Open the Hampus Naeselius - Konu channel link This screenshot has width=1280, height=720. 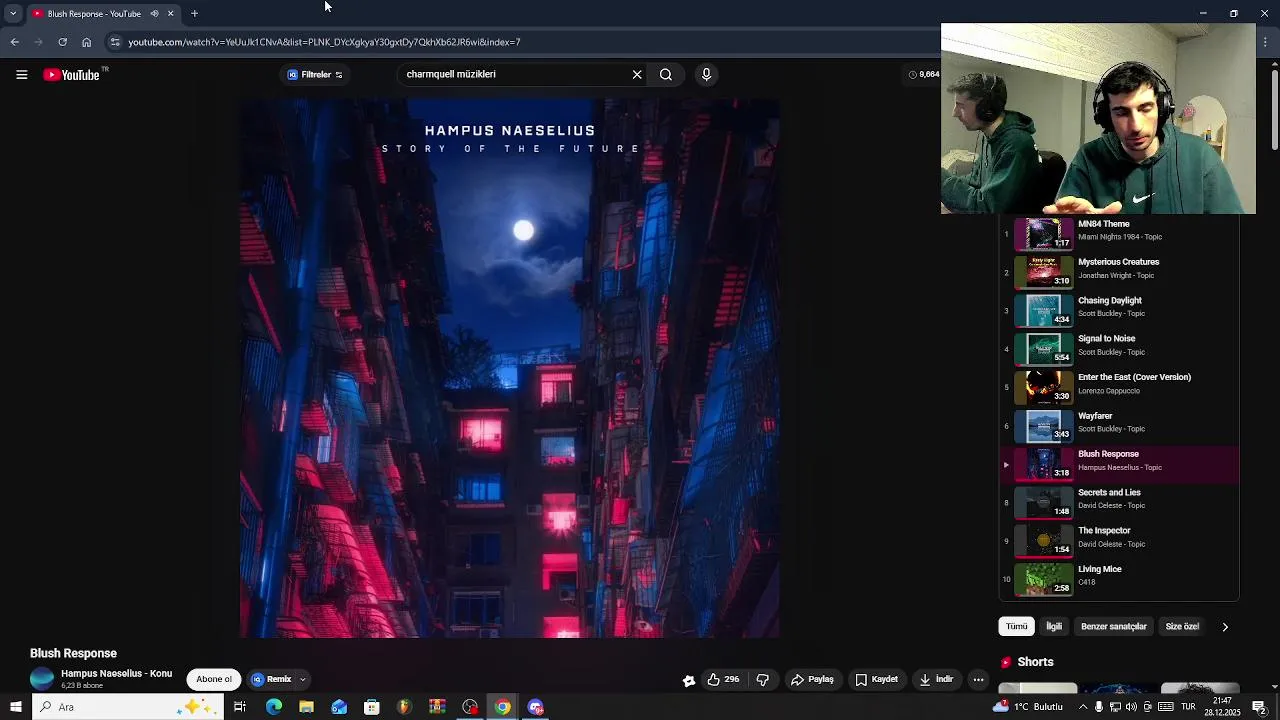coord(116,674)
